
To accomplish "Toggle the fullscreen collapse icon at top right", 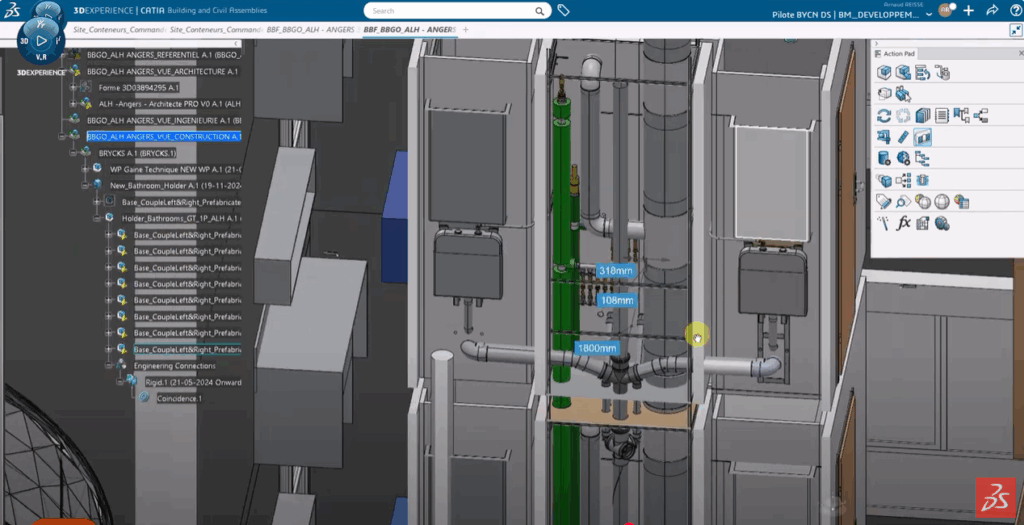I will point(1015,30).
